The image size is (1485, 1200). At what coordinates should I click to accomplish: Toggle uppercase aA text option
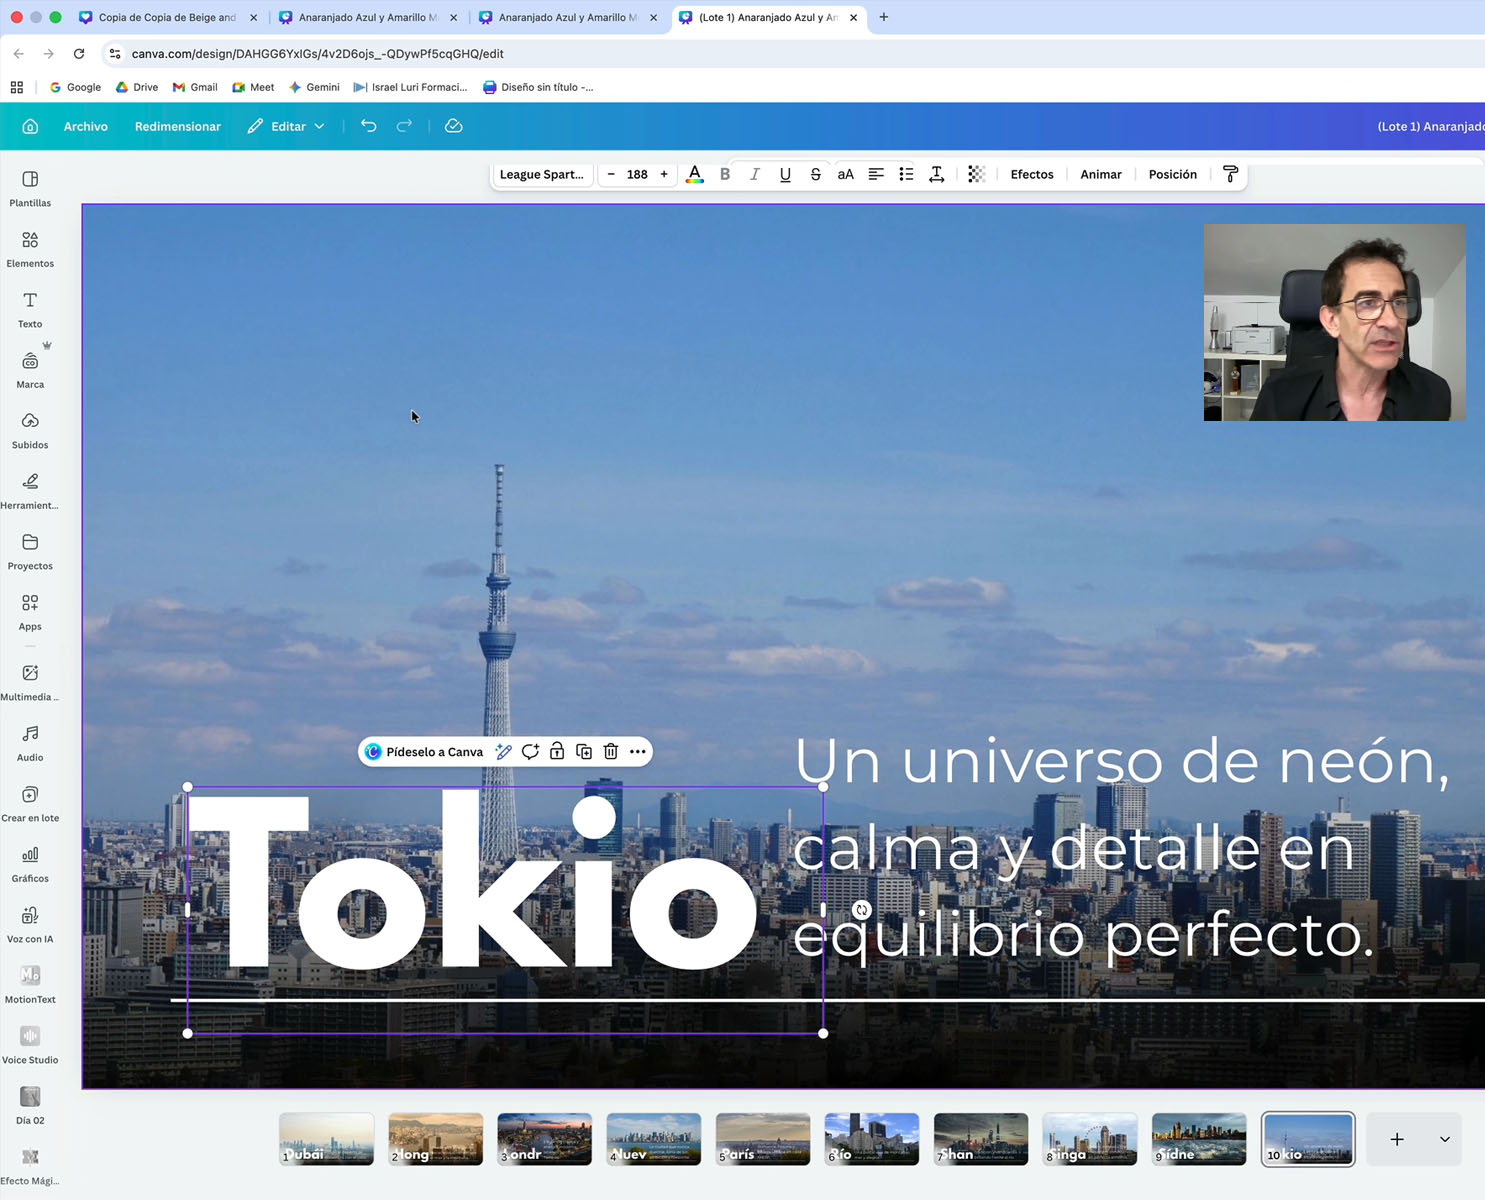click(846, 174)
